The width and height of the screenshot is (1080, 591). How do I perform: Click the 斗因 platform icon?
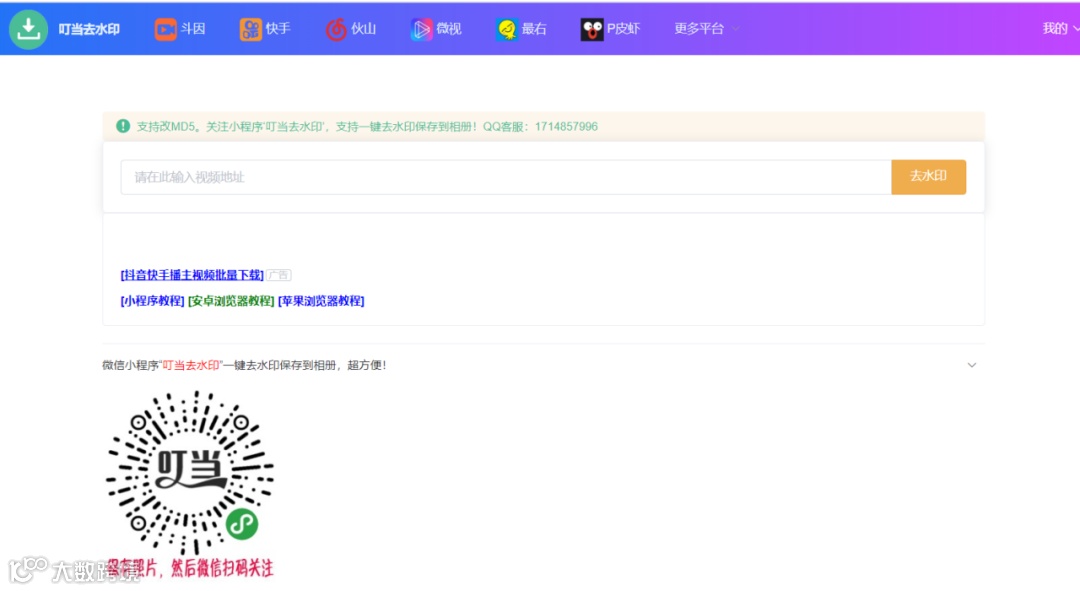[x=165, y=29]
